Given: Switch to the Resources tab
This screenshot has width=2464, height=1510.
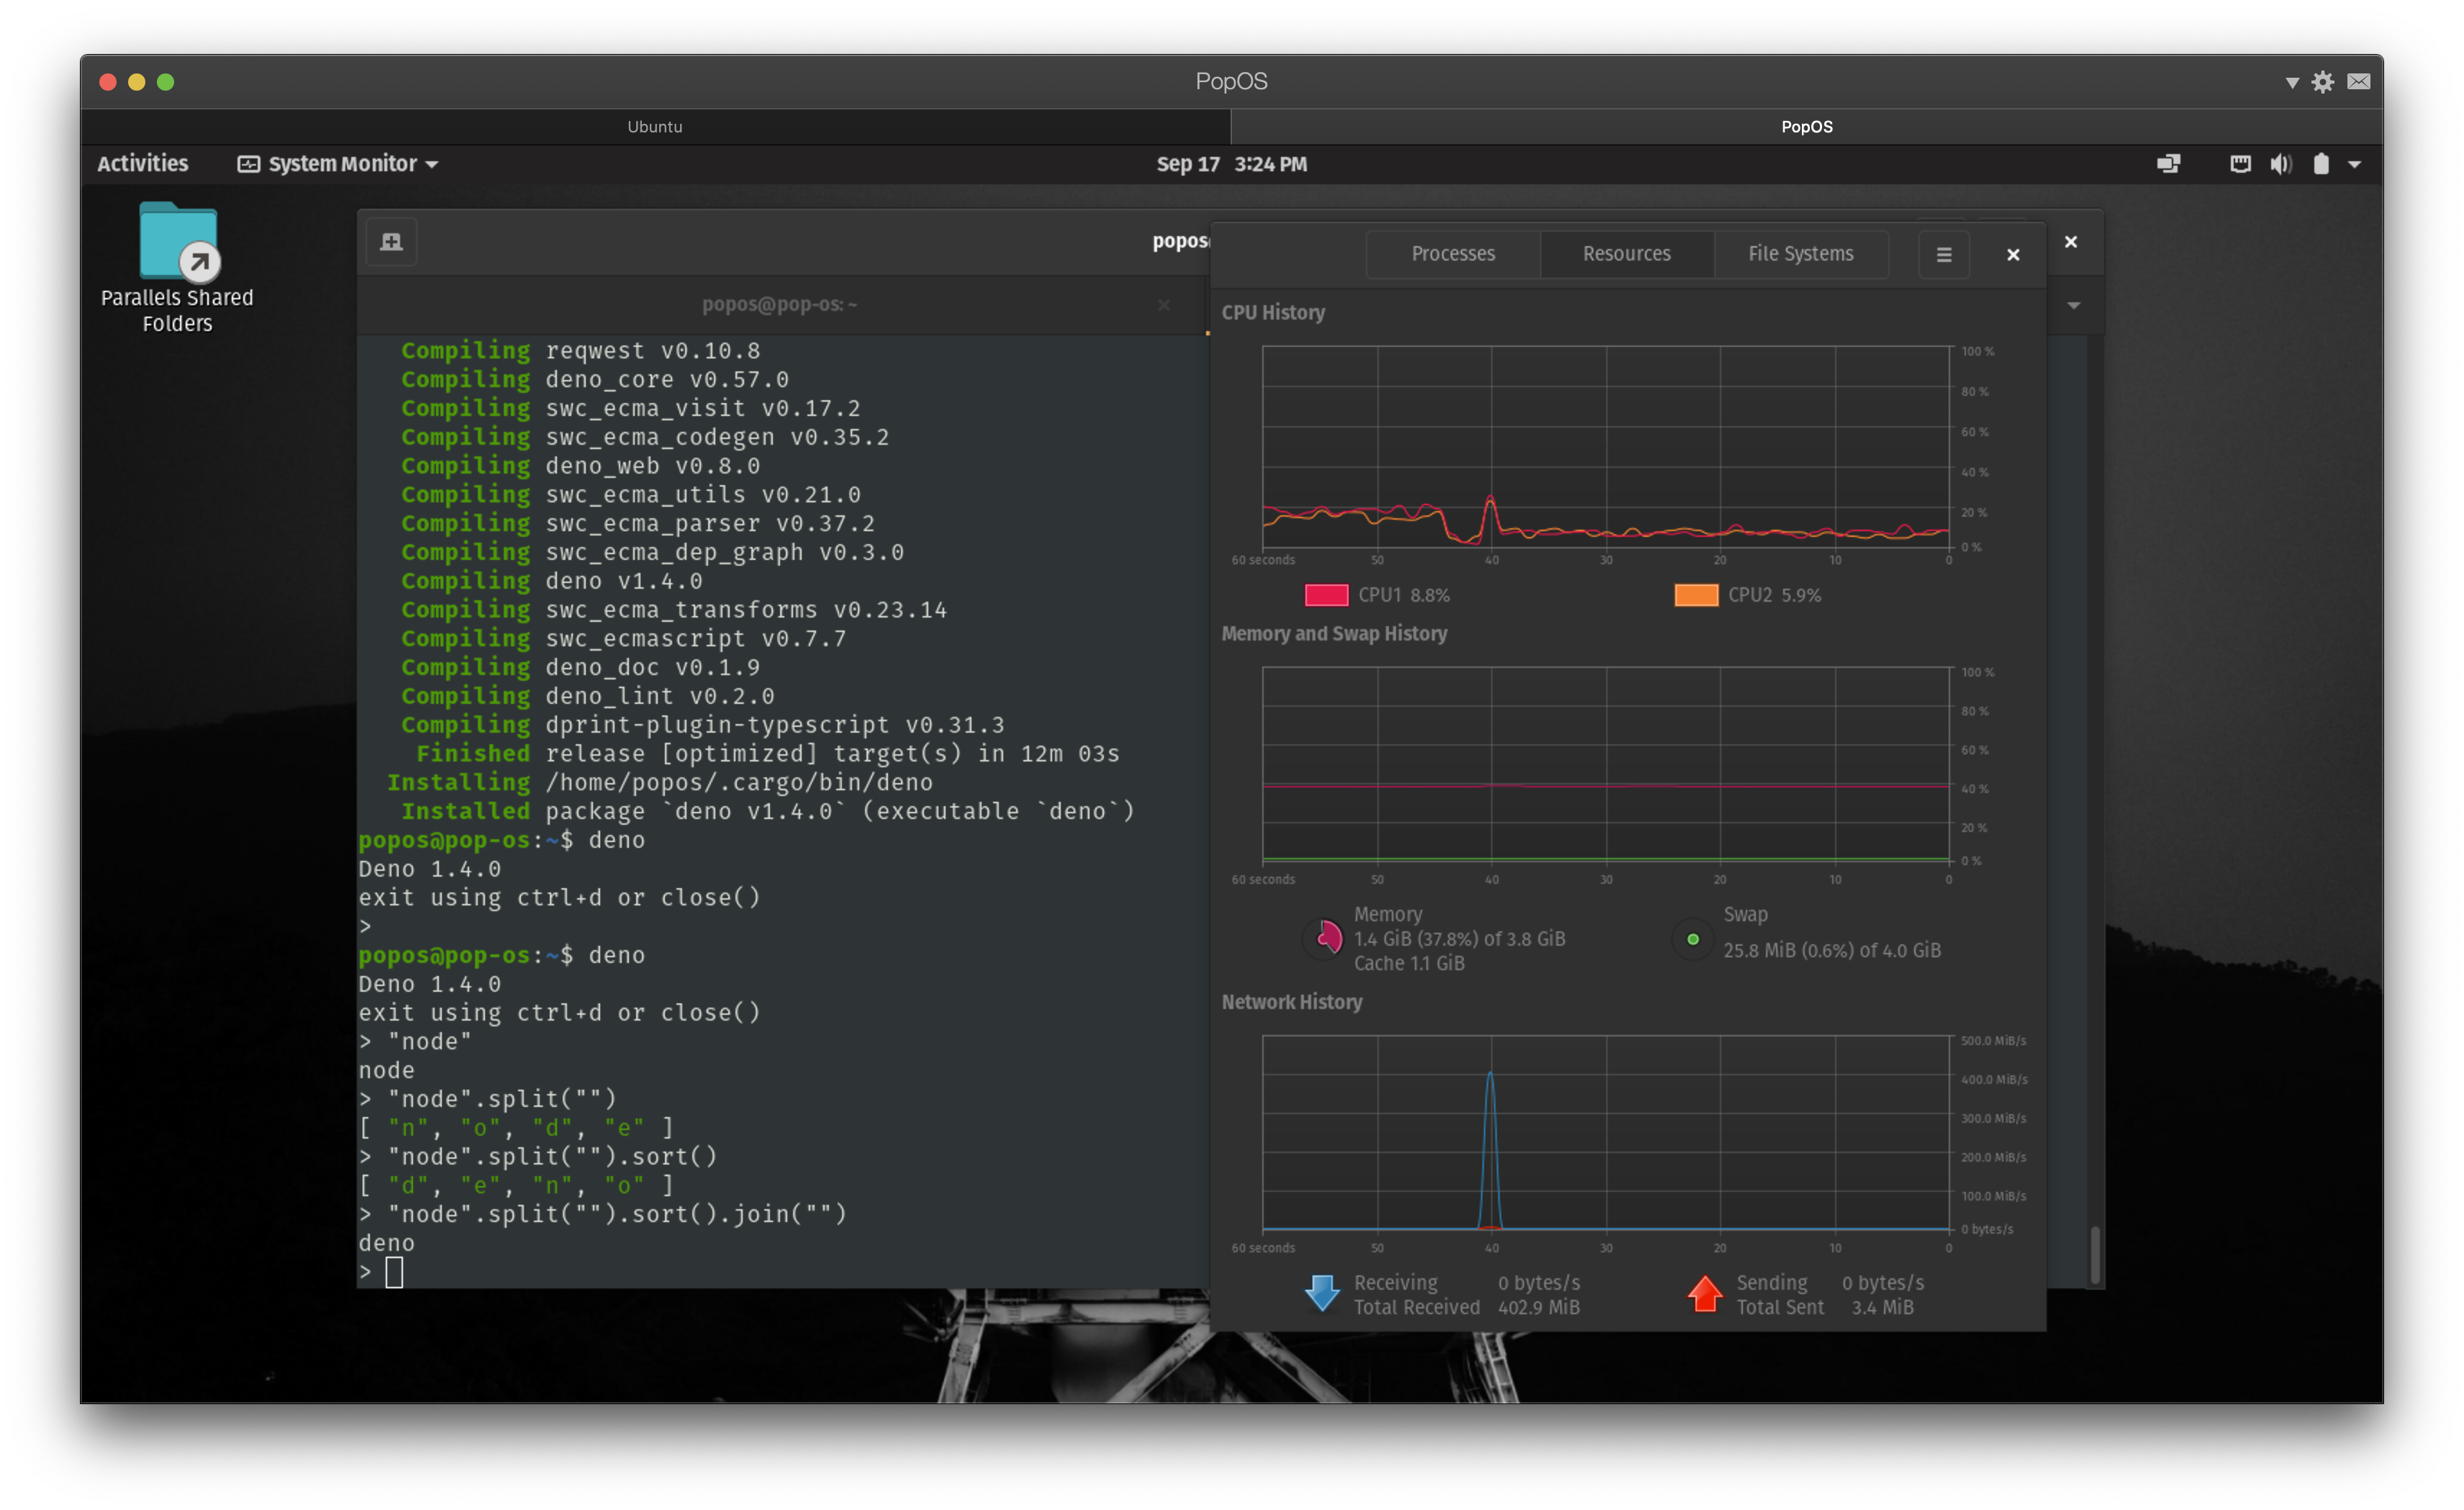Looking at the screenshot, I should [x=1627, y=254].
